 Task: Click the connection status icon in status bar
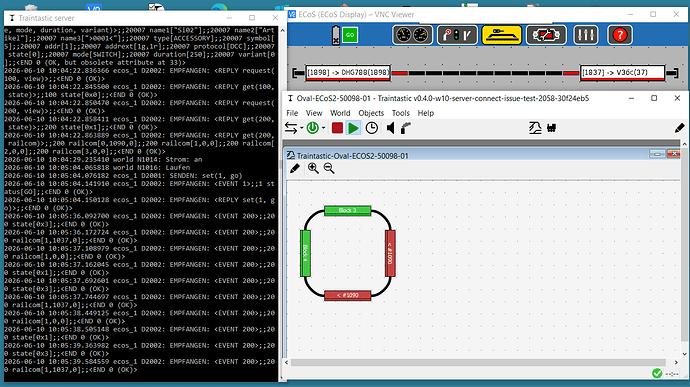pyautogui.click(x=672, y=374)
